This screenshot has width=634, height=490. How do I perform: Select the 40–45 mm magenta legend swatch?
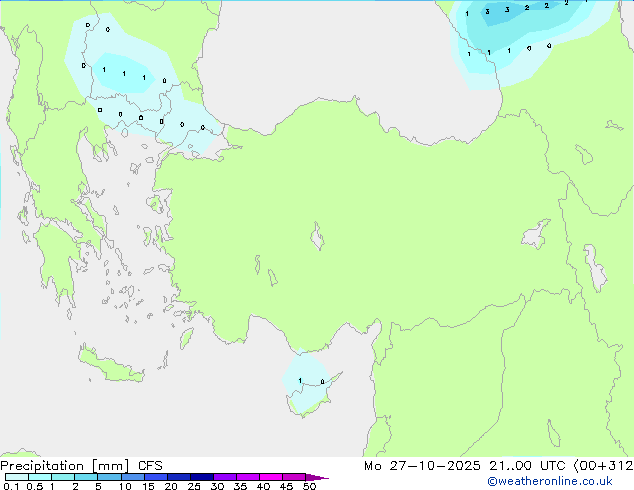point(271,477)
